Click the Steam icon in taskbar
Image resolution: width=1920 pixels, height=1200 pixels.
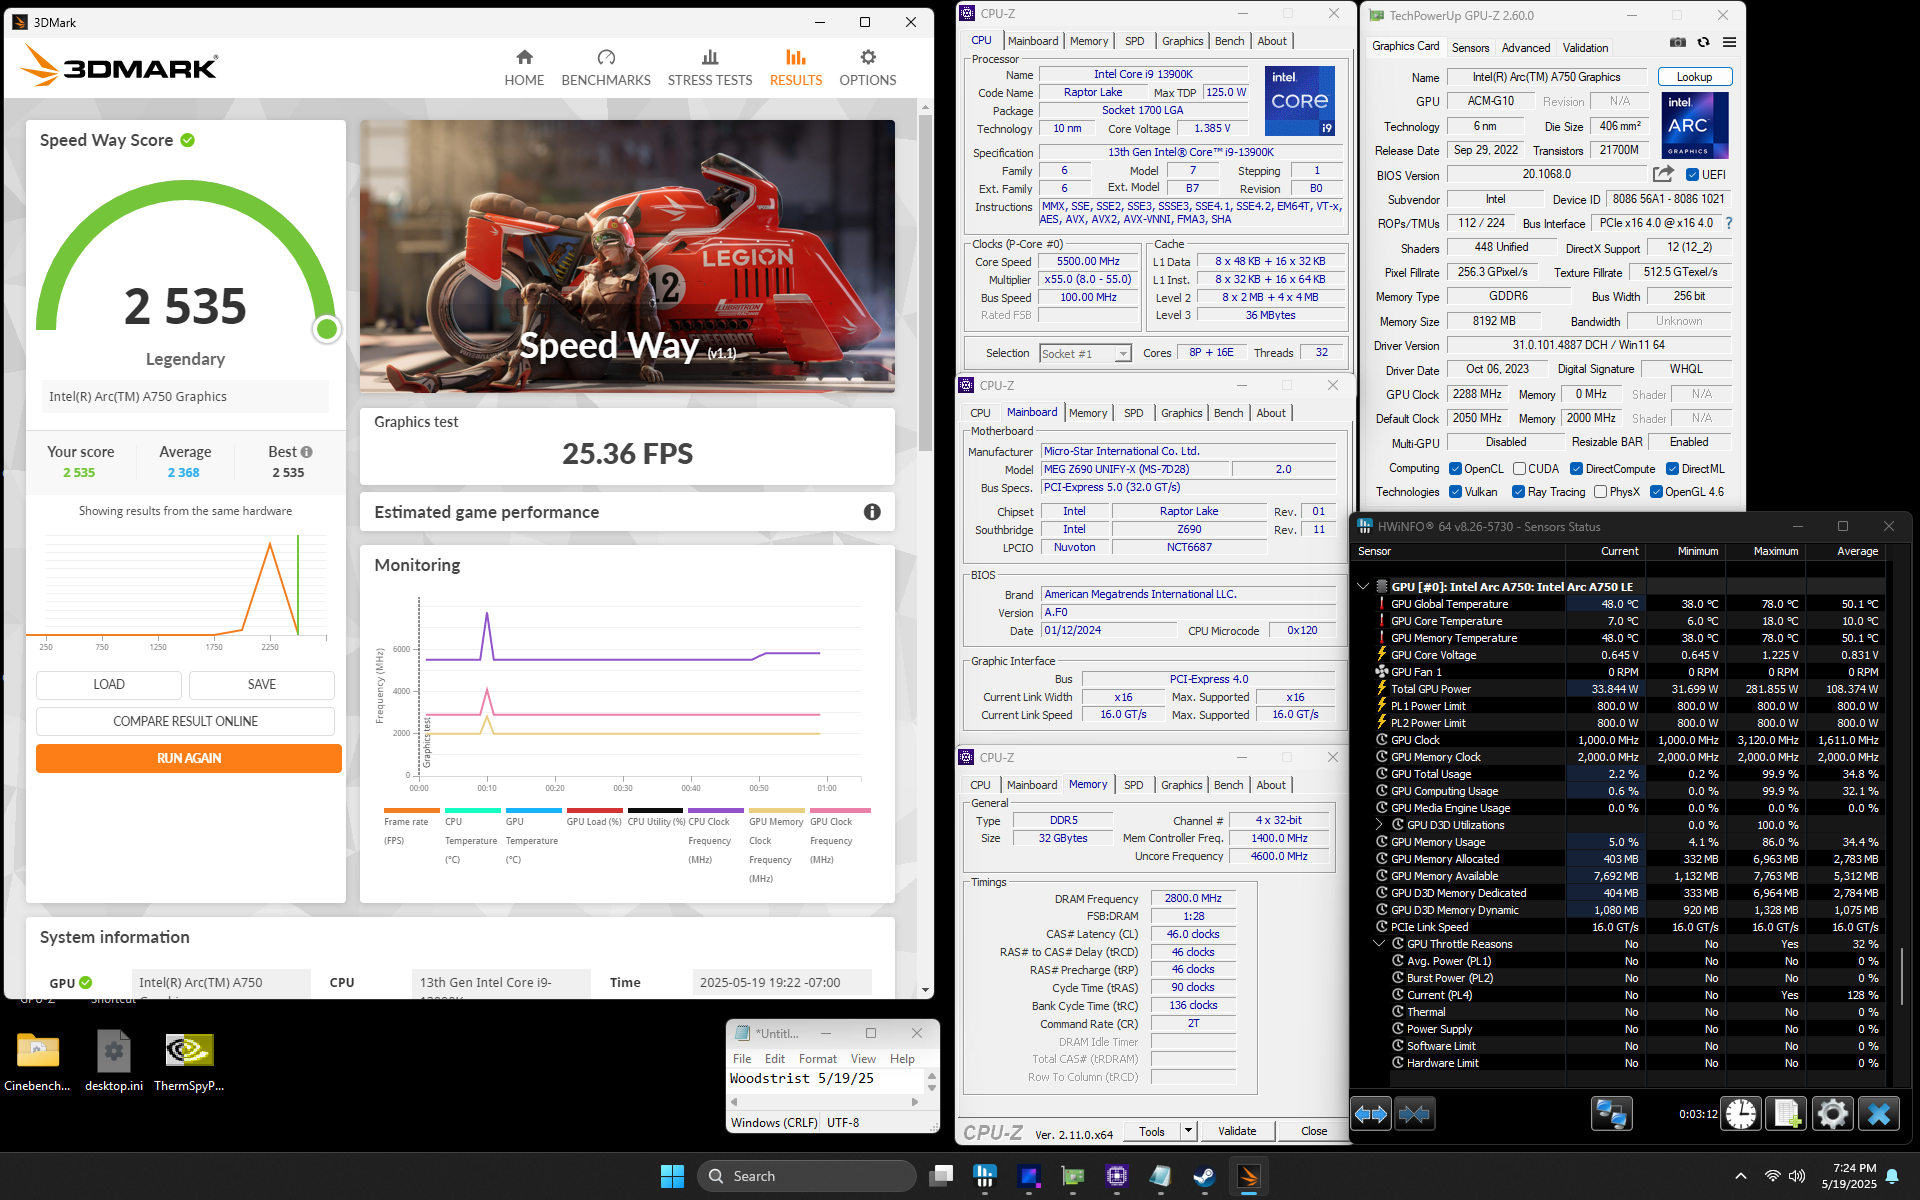pyautogui.click(x=1204, y=1176)
